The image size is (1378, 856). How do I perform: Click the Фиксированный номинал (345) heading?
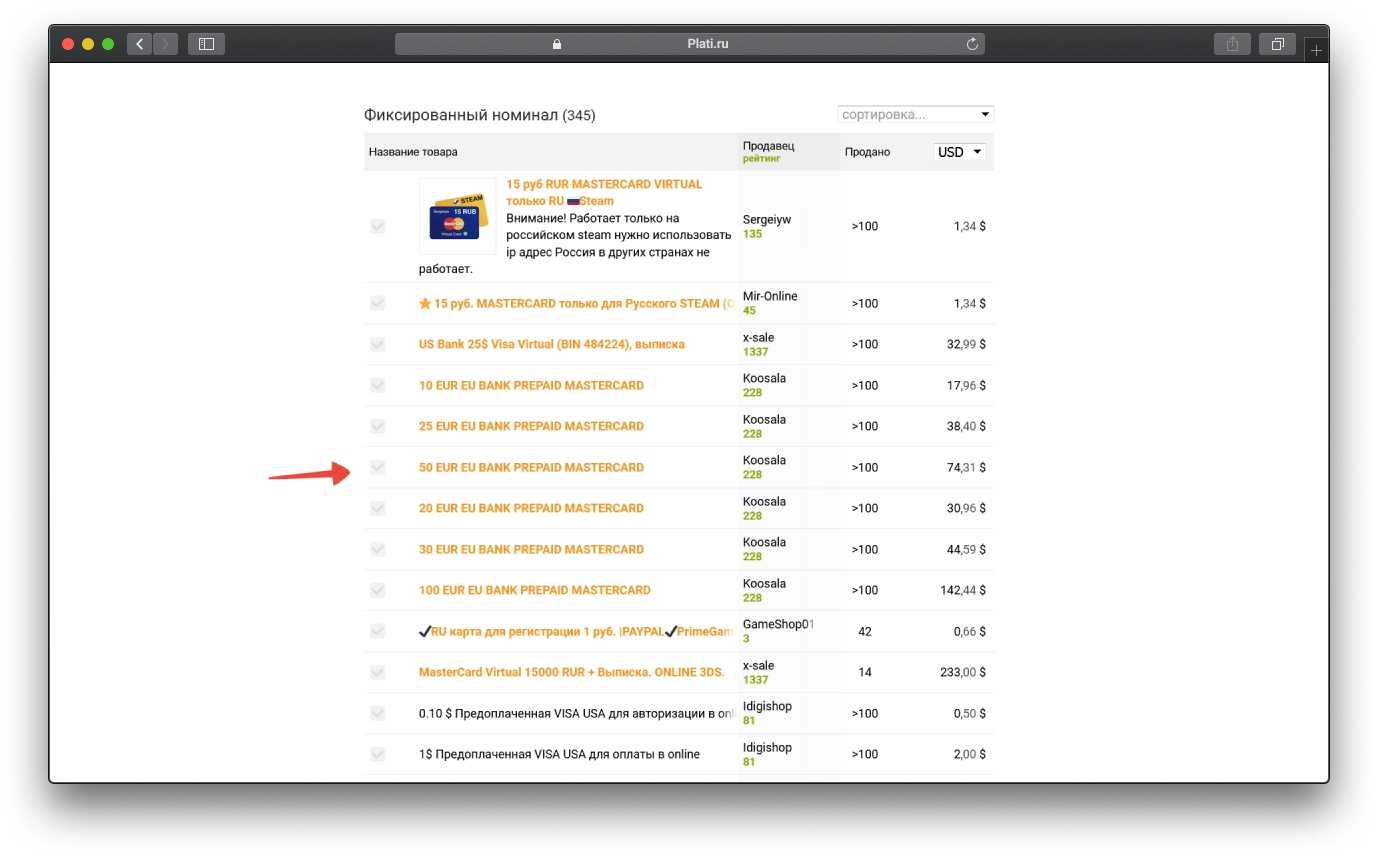click(x=480, y=115)
